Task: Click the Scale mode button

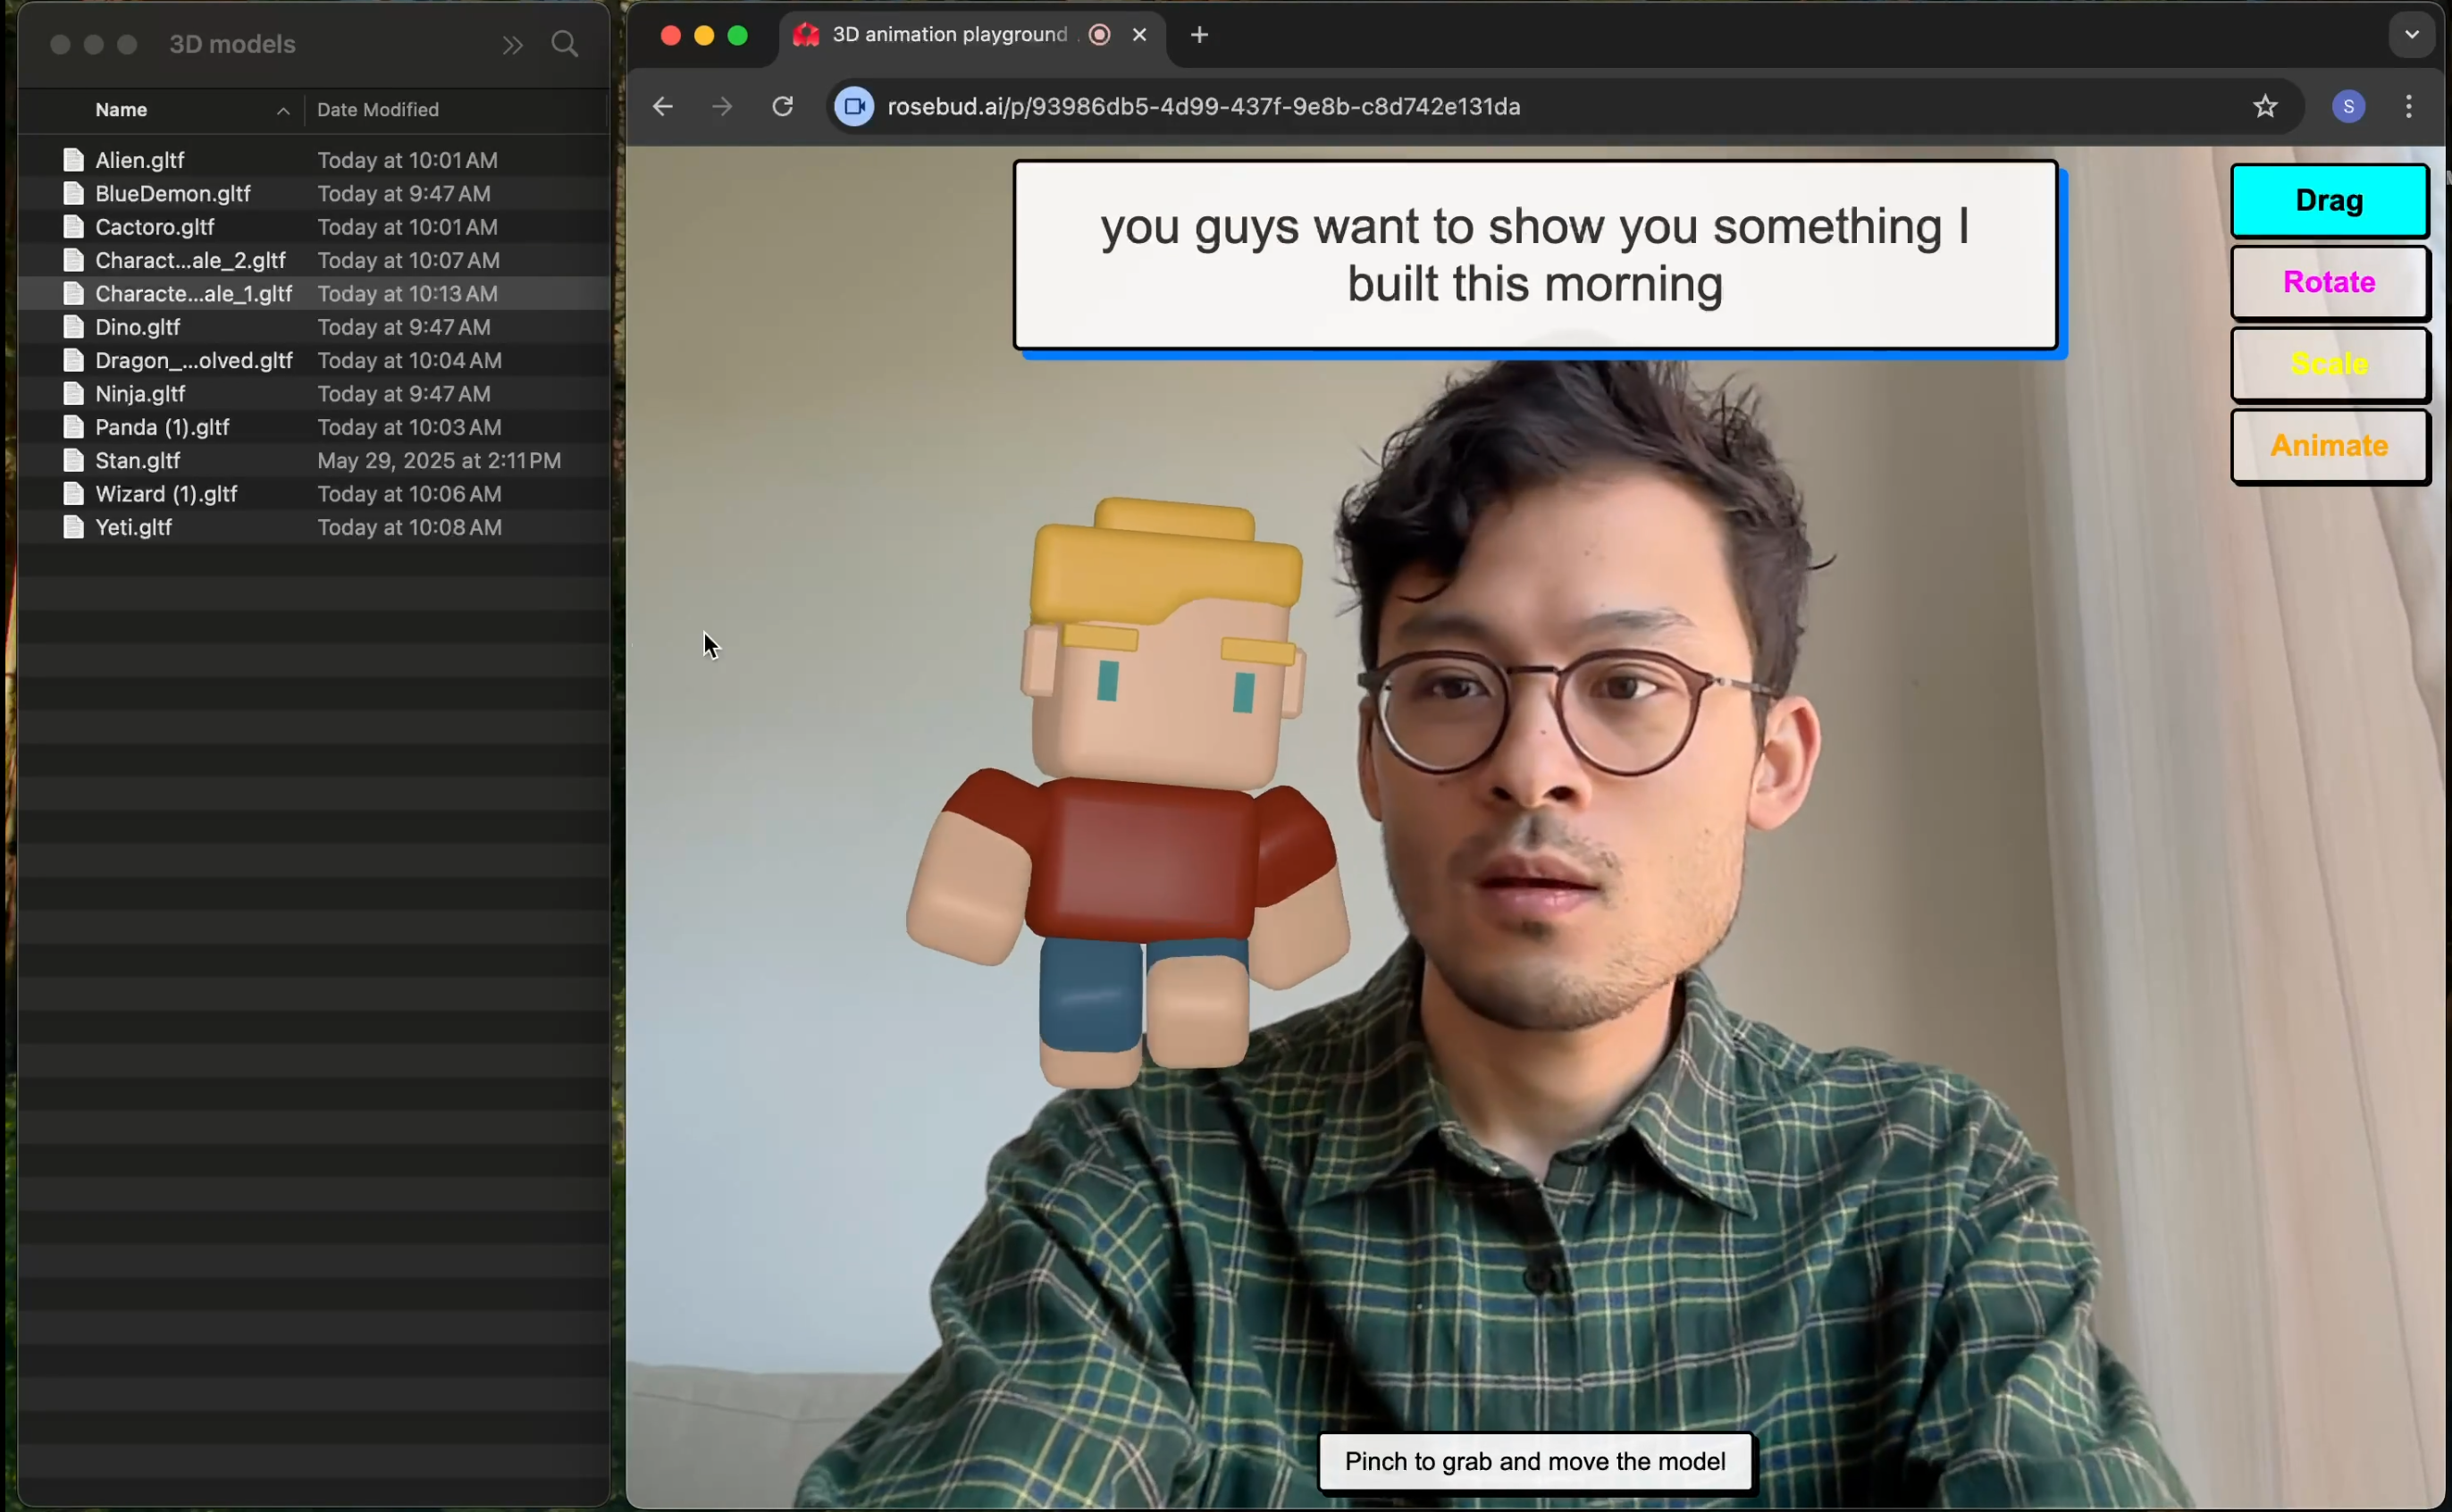Action: pyautogui.click(x=2329, y=364)
